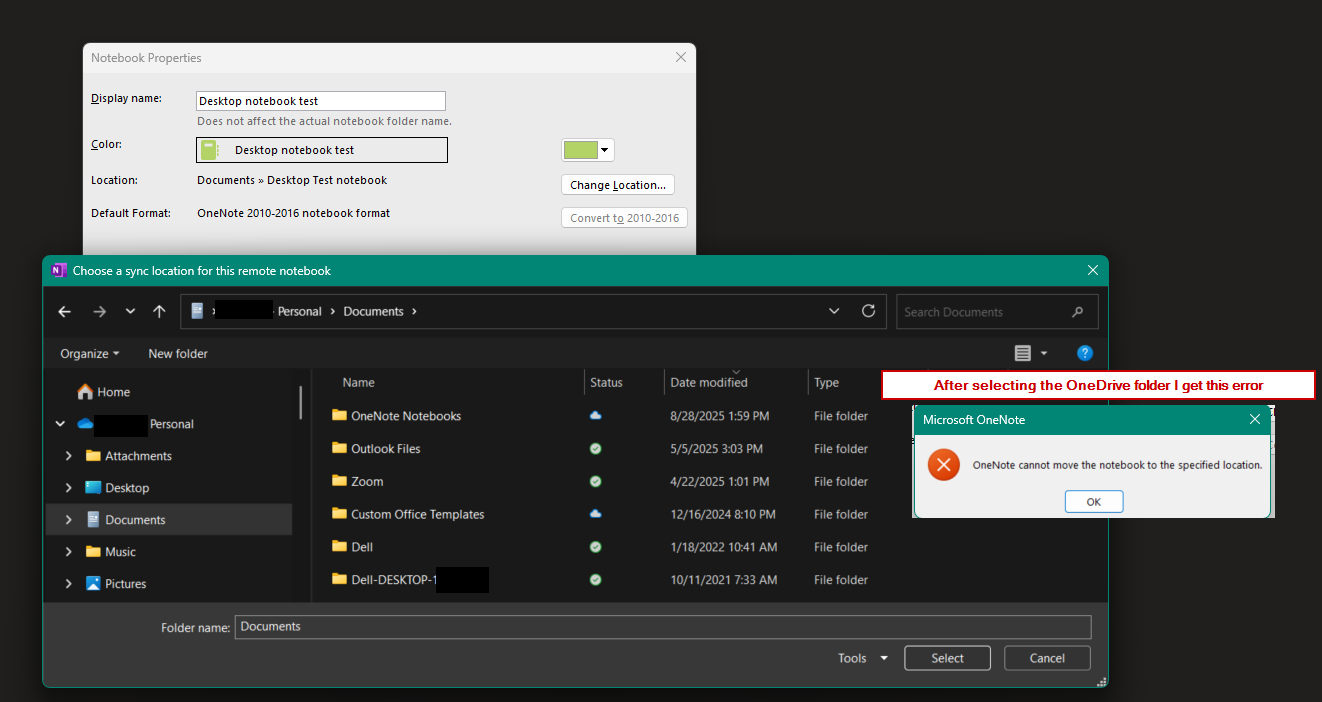Expand the Music tree node

pos(68,552)
